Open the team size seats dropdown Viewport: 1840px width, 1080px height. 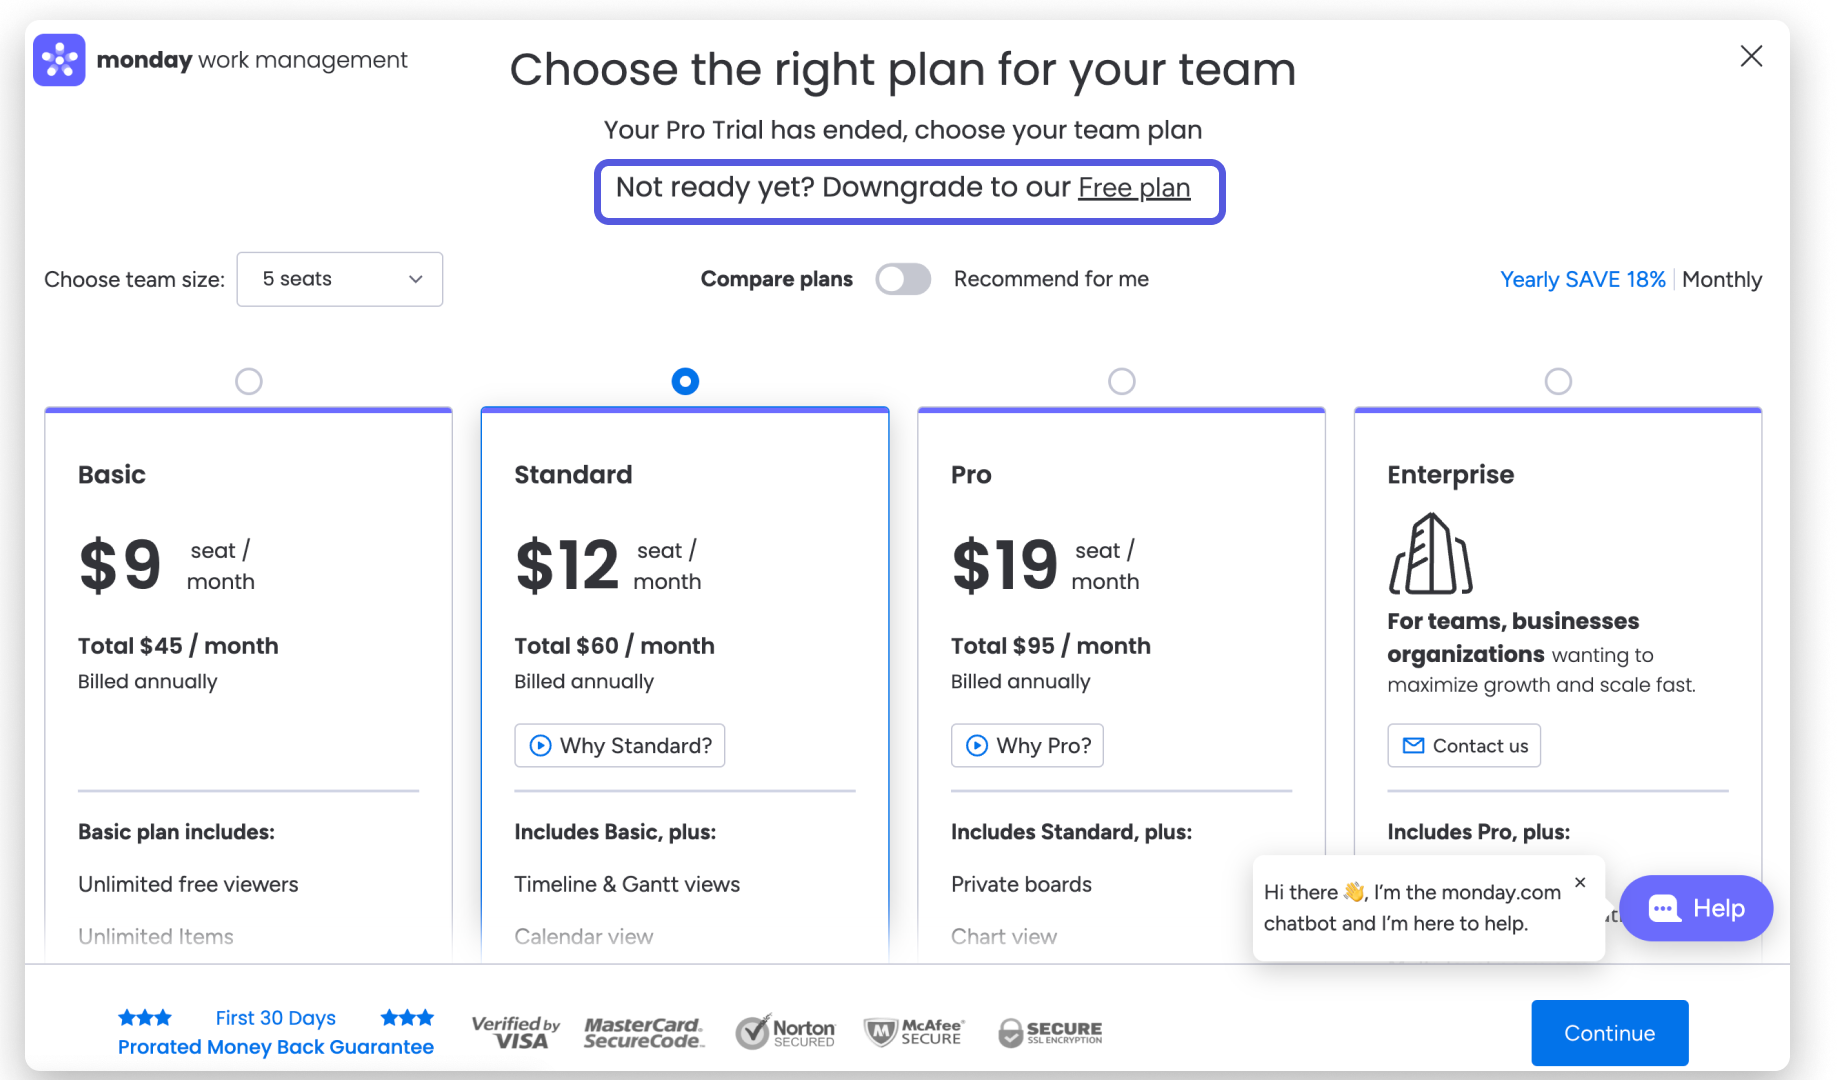(x=340, y=279)
